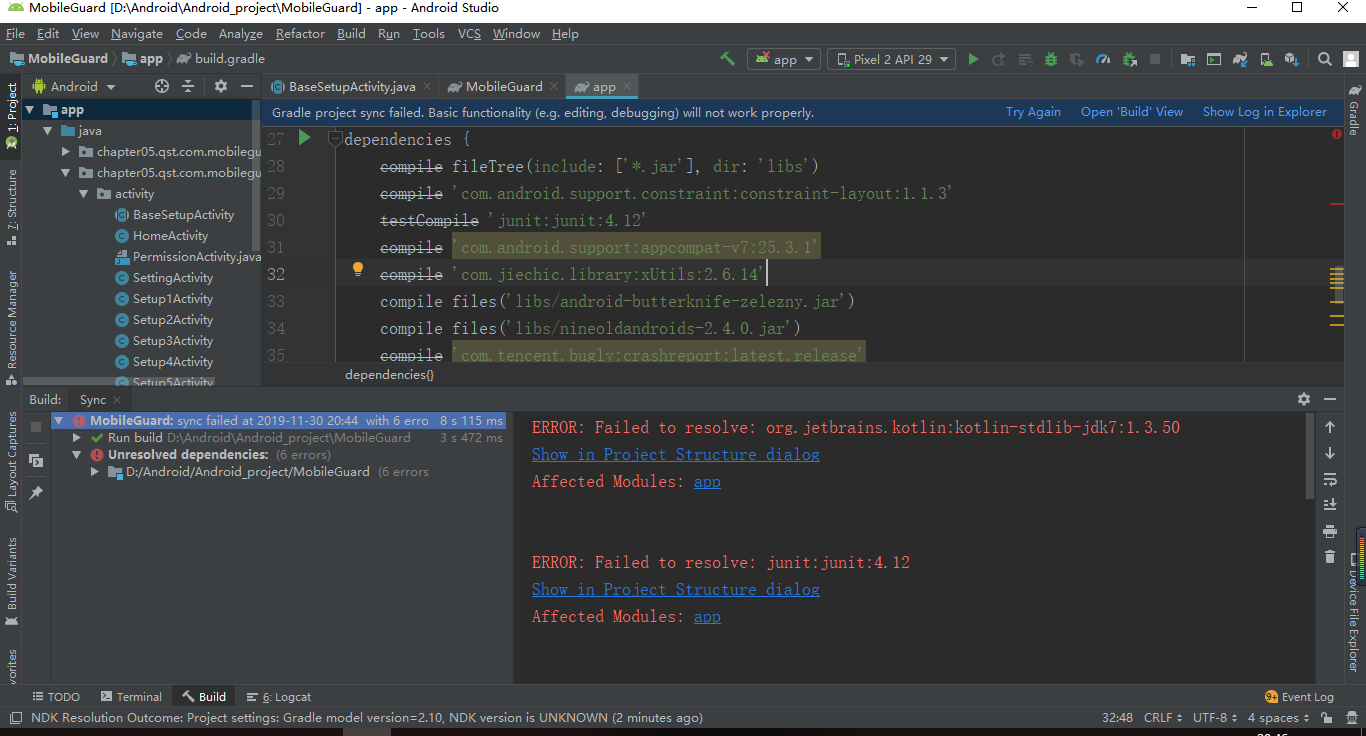Open the Pixel 2 API 29 device dropdown
The width and height of the screenshot is (1366, 736).
[x=891, y=58]
